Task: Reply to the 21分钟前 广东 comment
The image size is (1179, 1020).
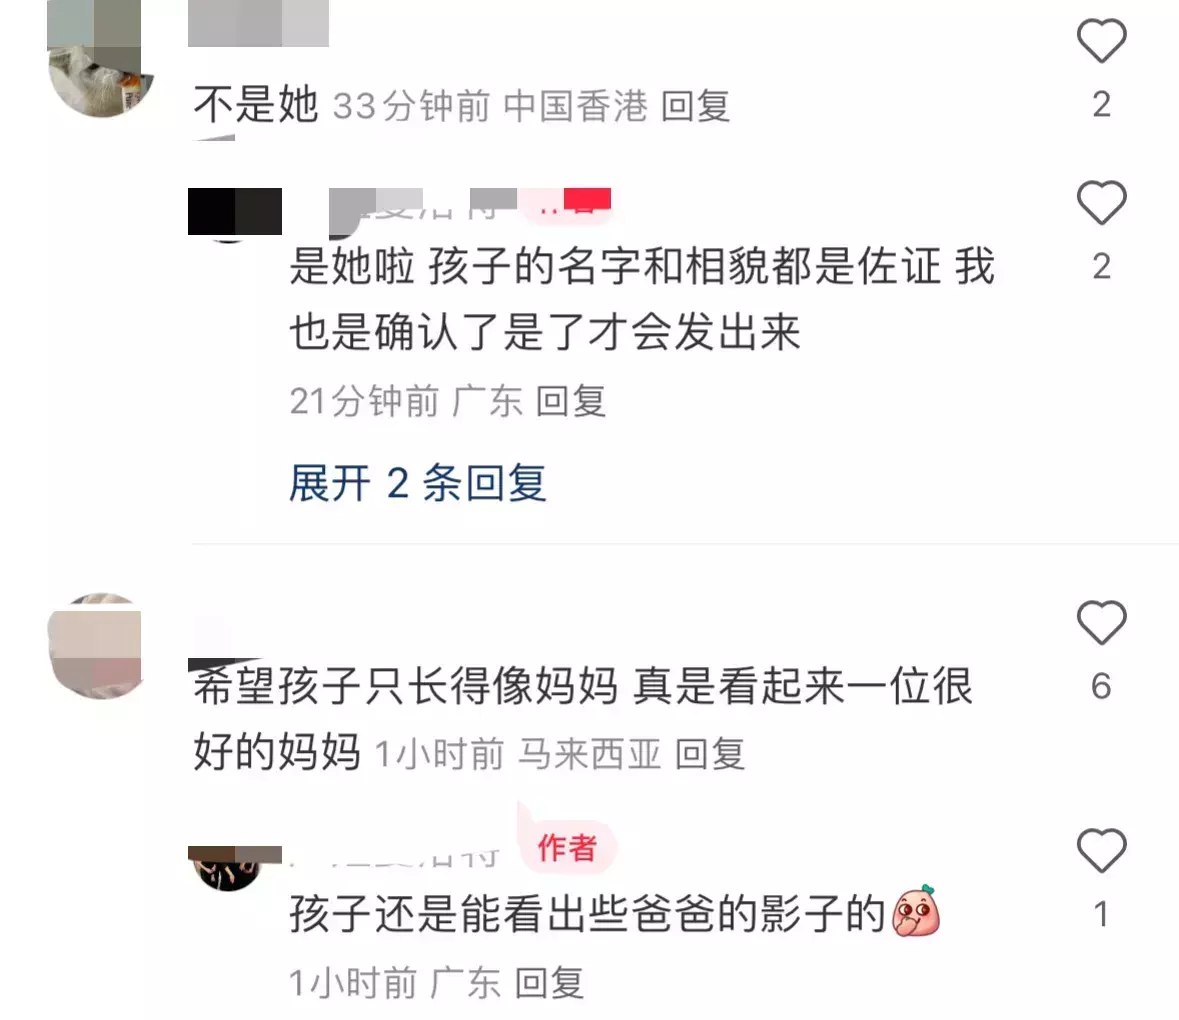Action: point(571,401)
